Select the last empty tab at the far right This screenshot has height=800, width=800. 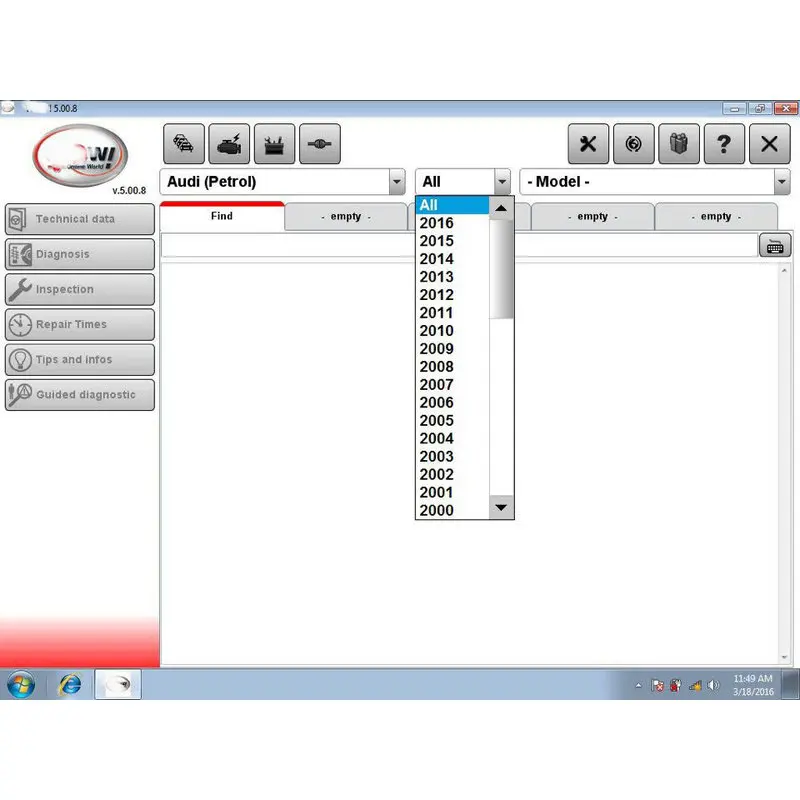(x=716, y=217)
